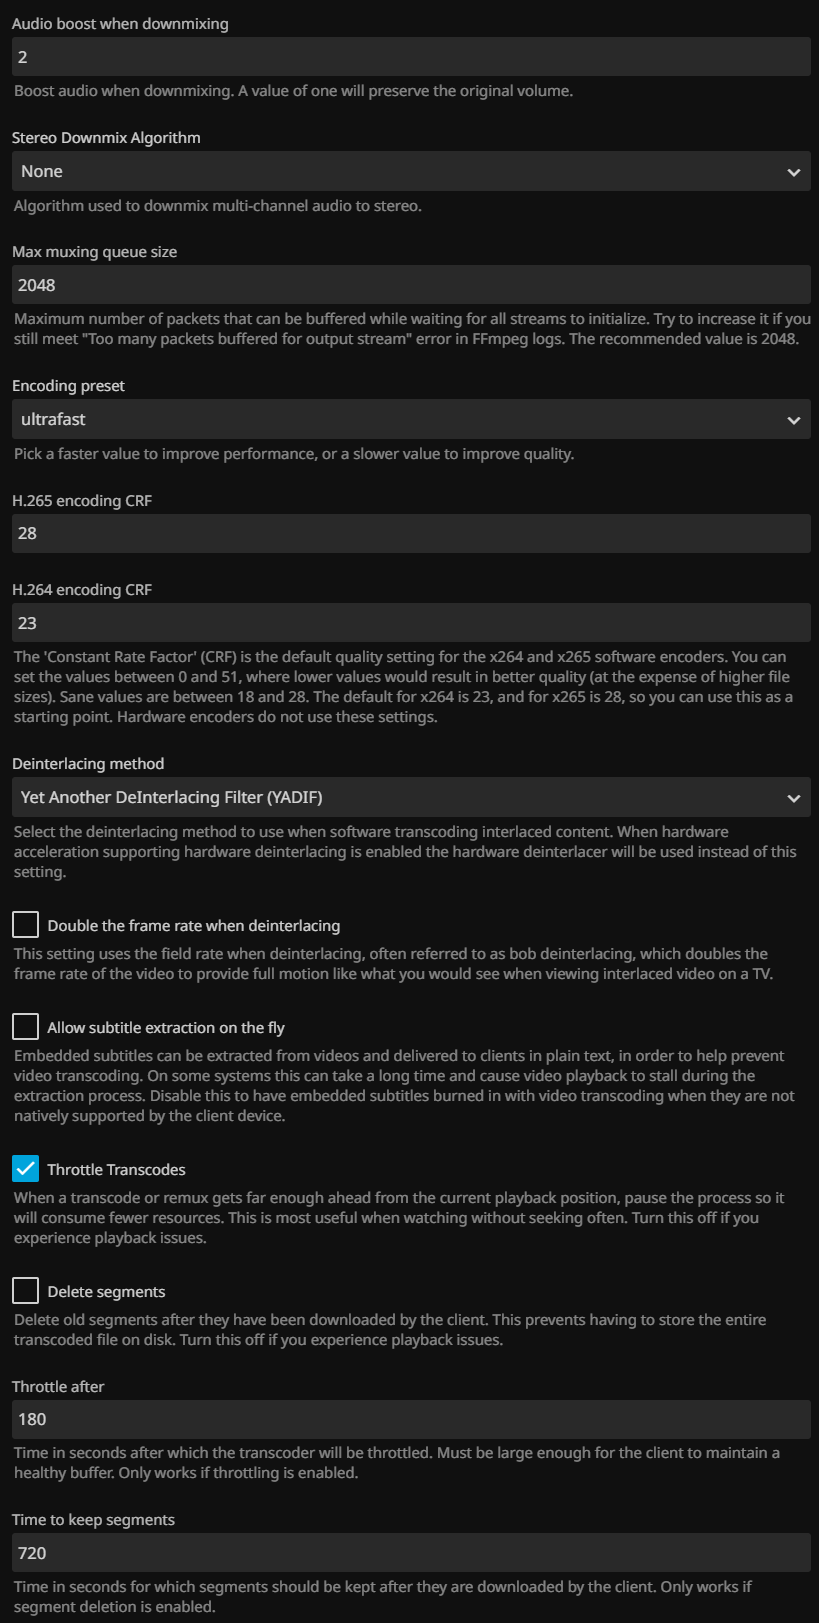This screenshot has height=1623, width=819.
Task: Click the chevron arrow beside the None option
Action: pos(793,172)
